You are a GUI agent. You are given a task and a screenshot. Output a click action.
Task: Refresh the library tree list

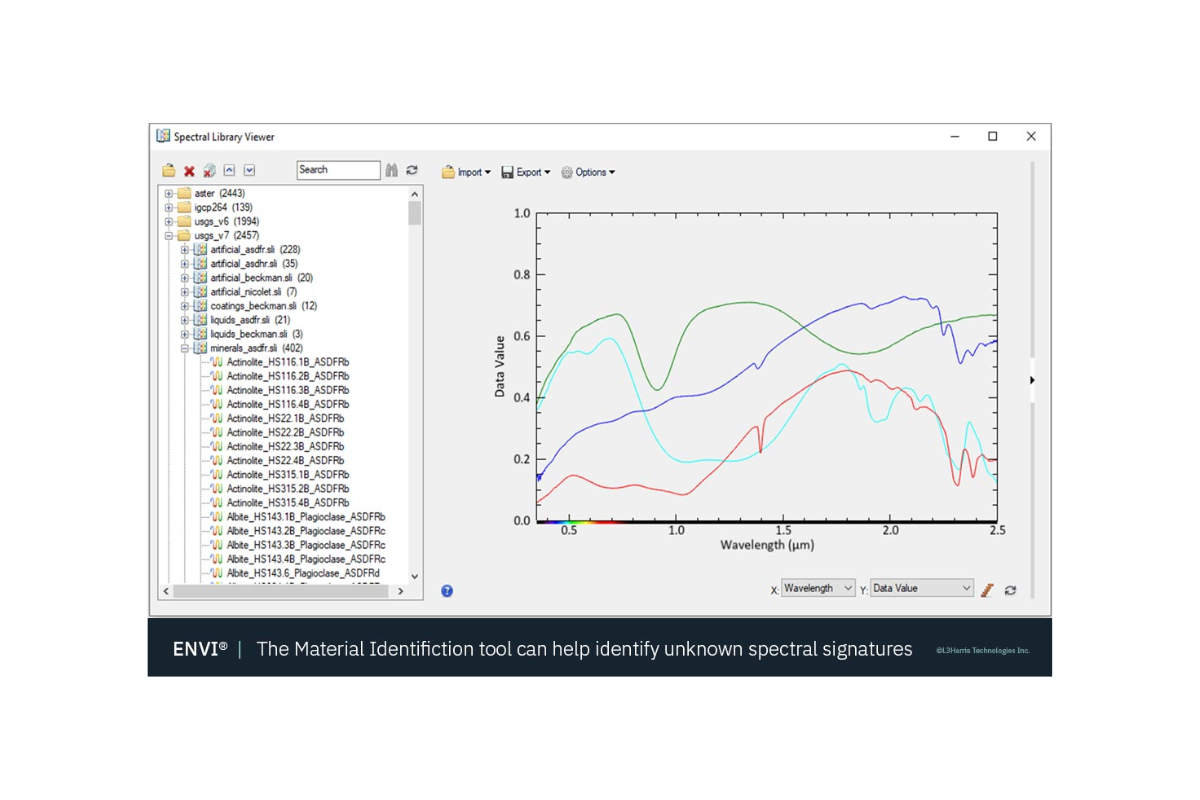(411, 170)
